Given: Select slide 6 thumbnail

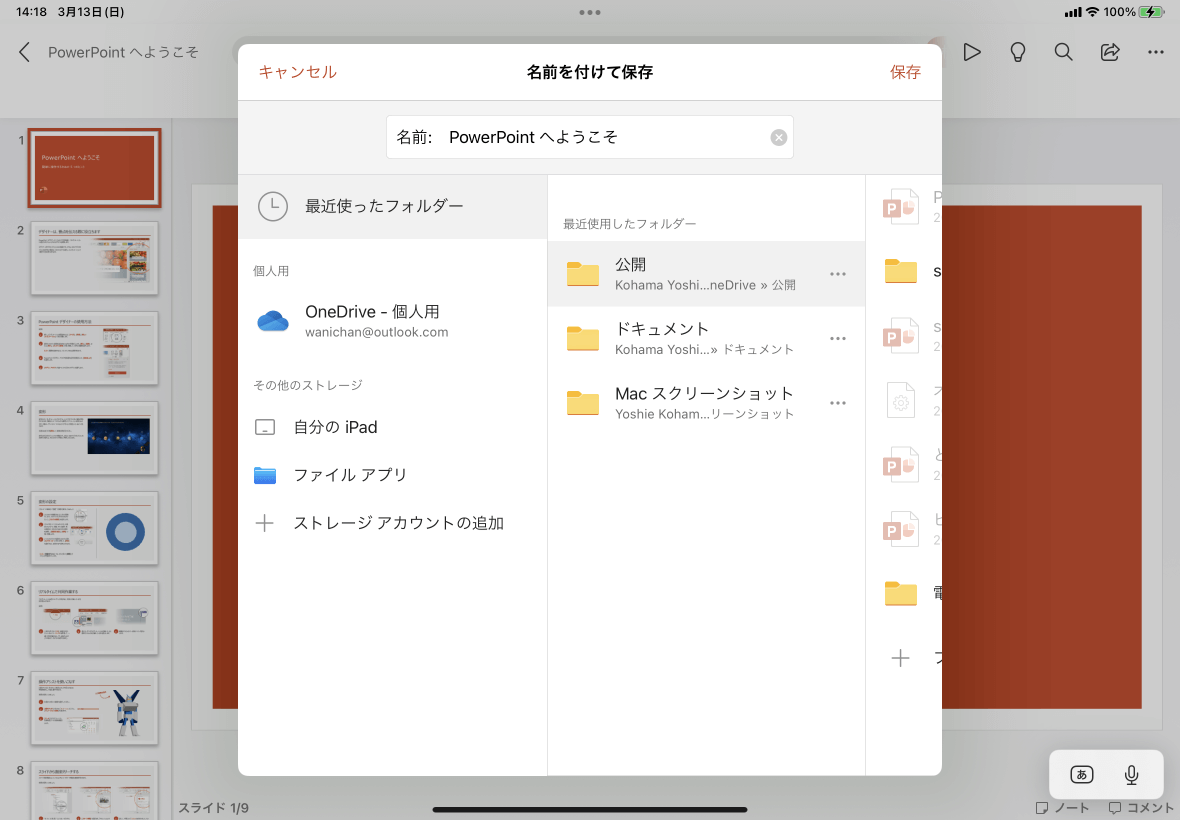Looking at the screenshot, I should point(95,618).
